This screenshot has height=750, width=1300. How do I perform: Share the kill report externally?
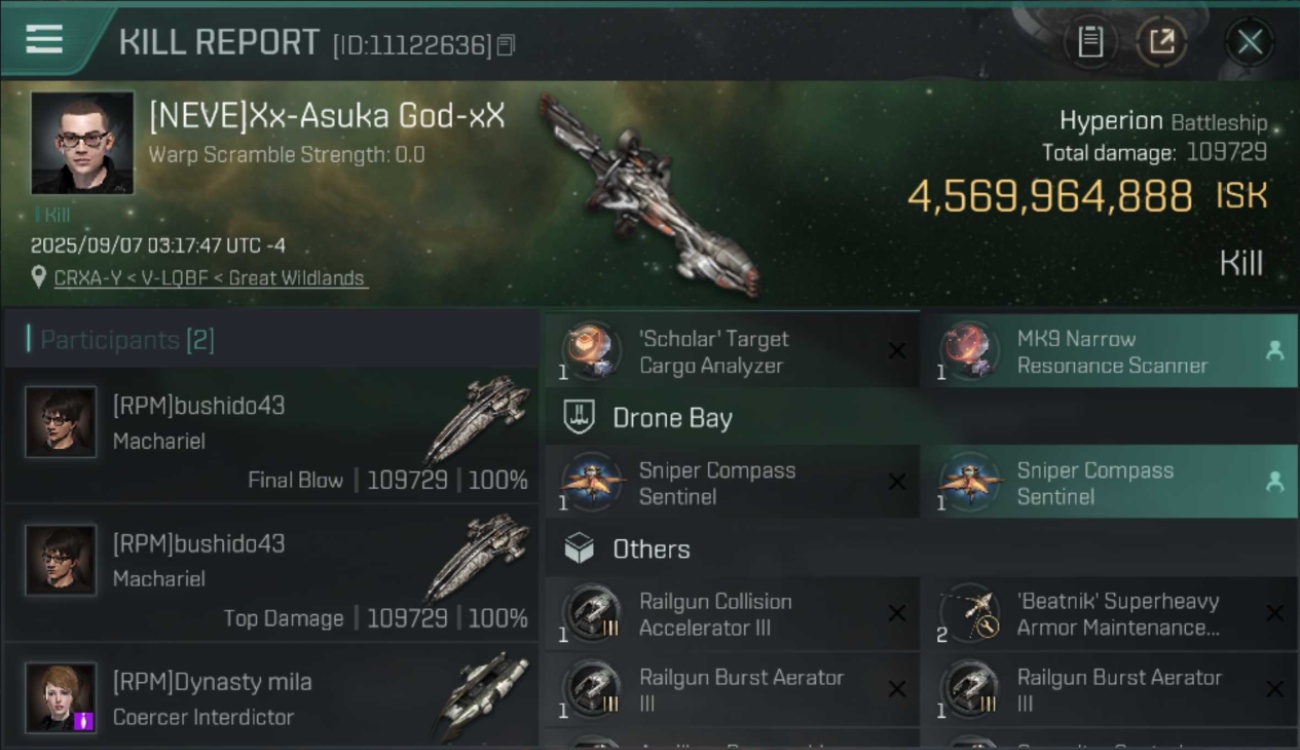1162,42
